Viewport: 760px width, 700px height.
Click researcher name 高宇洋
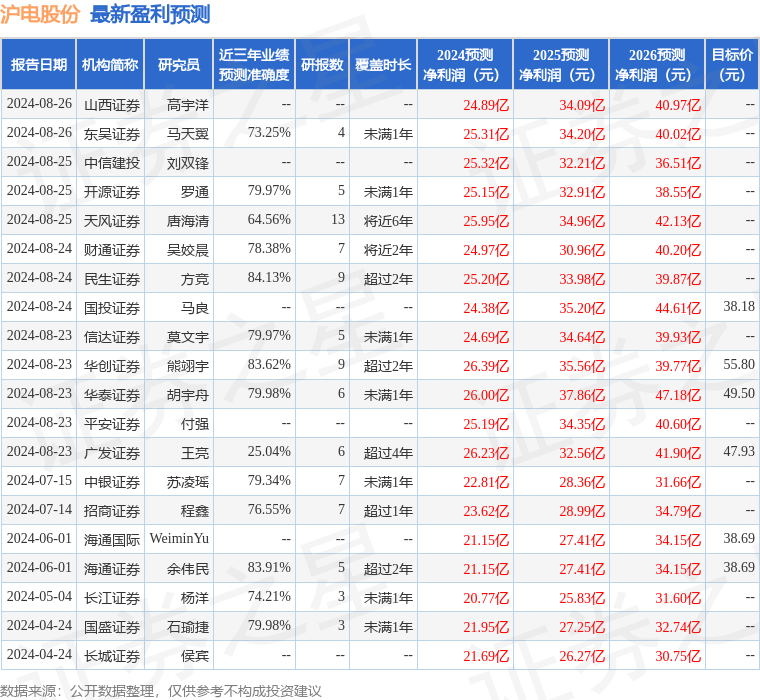188,105
